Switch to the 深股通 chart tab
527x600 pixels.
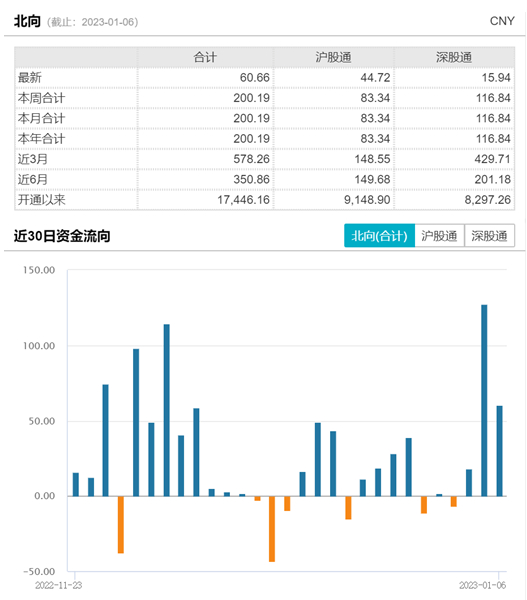[489, 236]
